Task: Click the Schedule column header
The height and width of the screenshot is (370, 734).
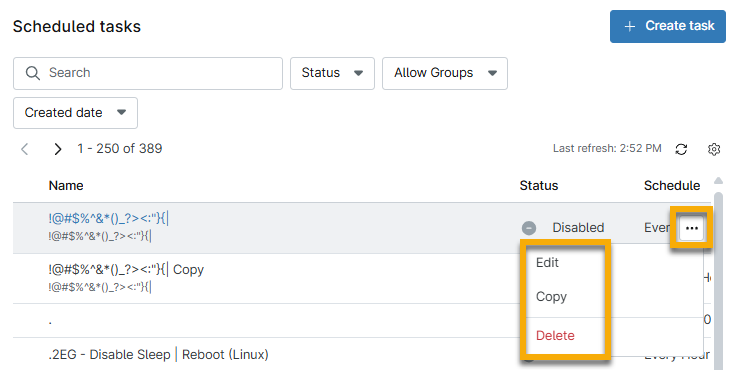Action: (672, 185)
